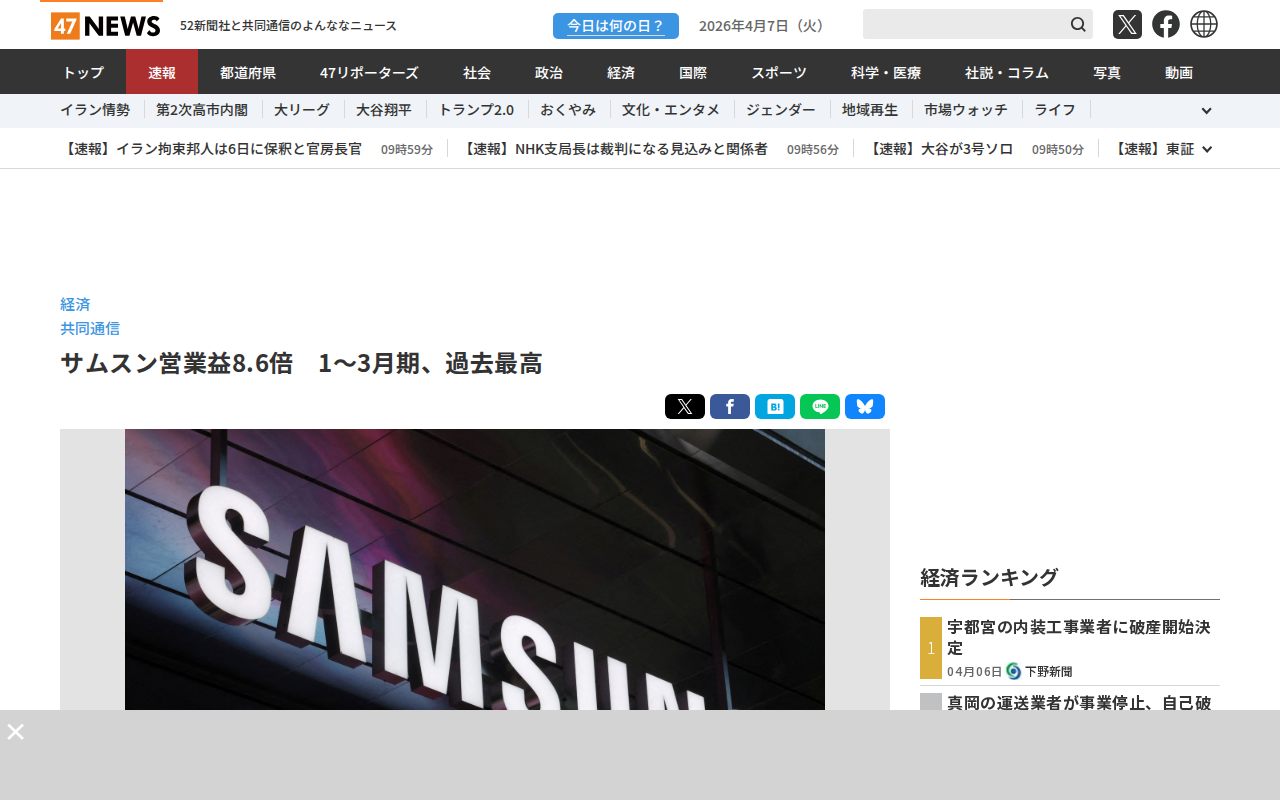The image size is (1280, 800).
Task: Select the 地域再生 topic link
Action: 870,110
